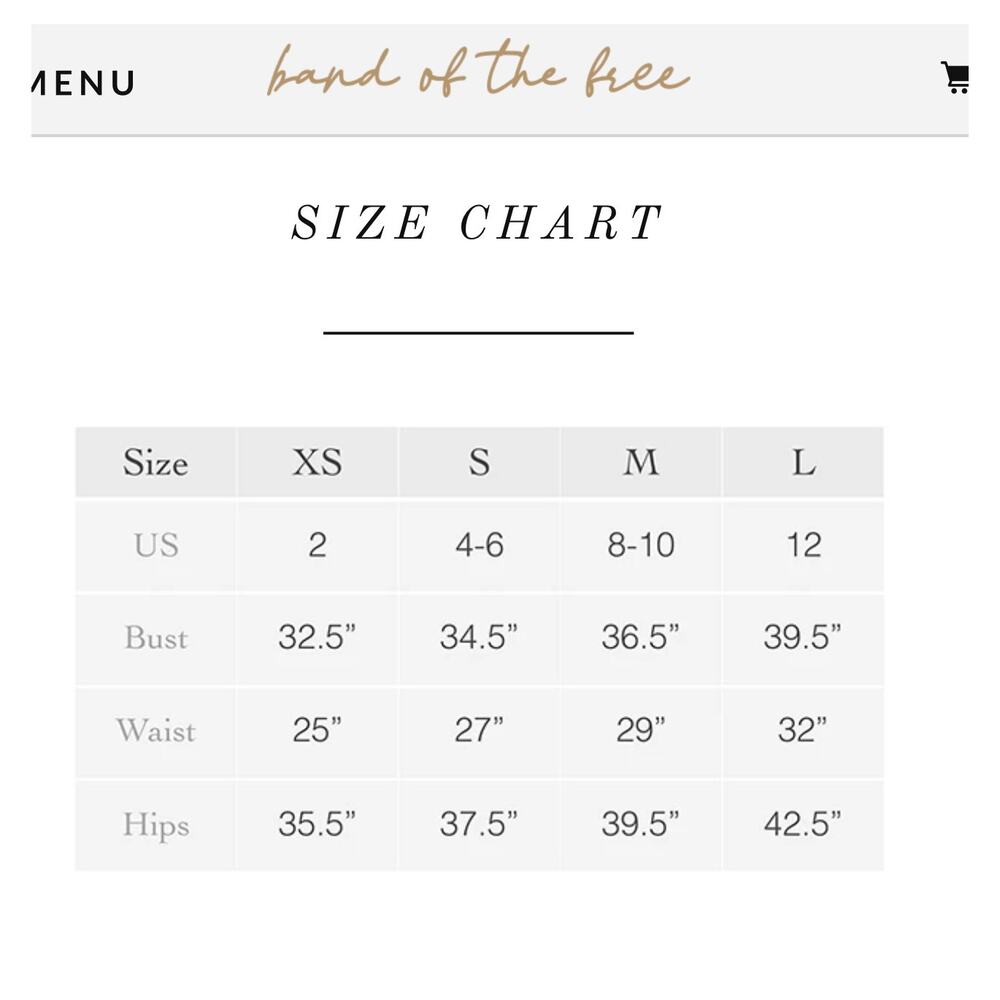Click the Bust row label
Screen dimensions: 1000x1000
coord(156,638)
